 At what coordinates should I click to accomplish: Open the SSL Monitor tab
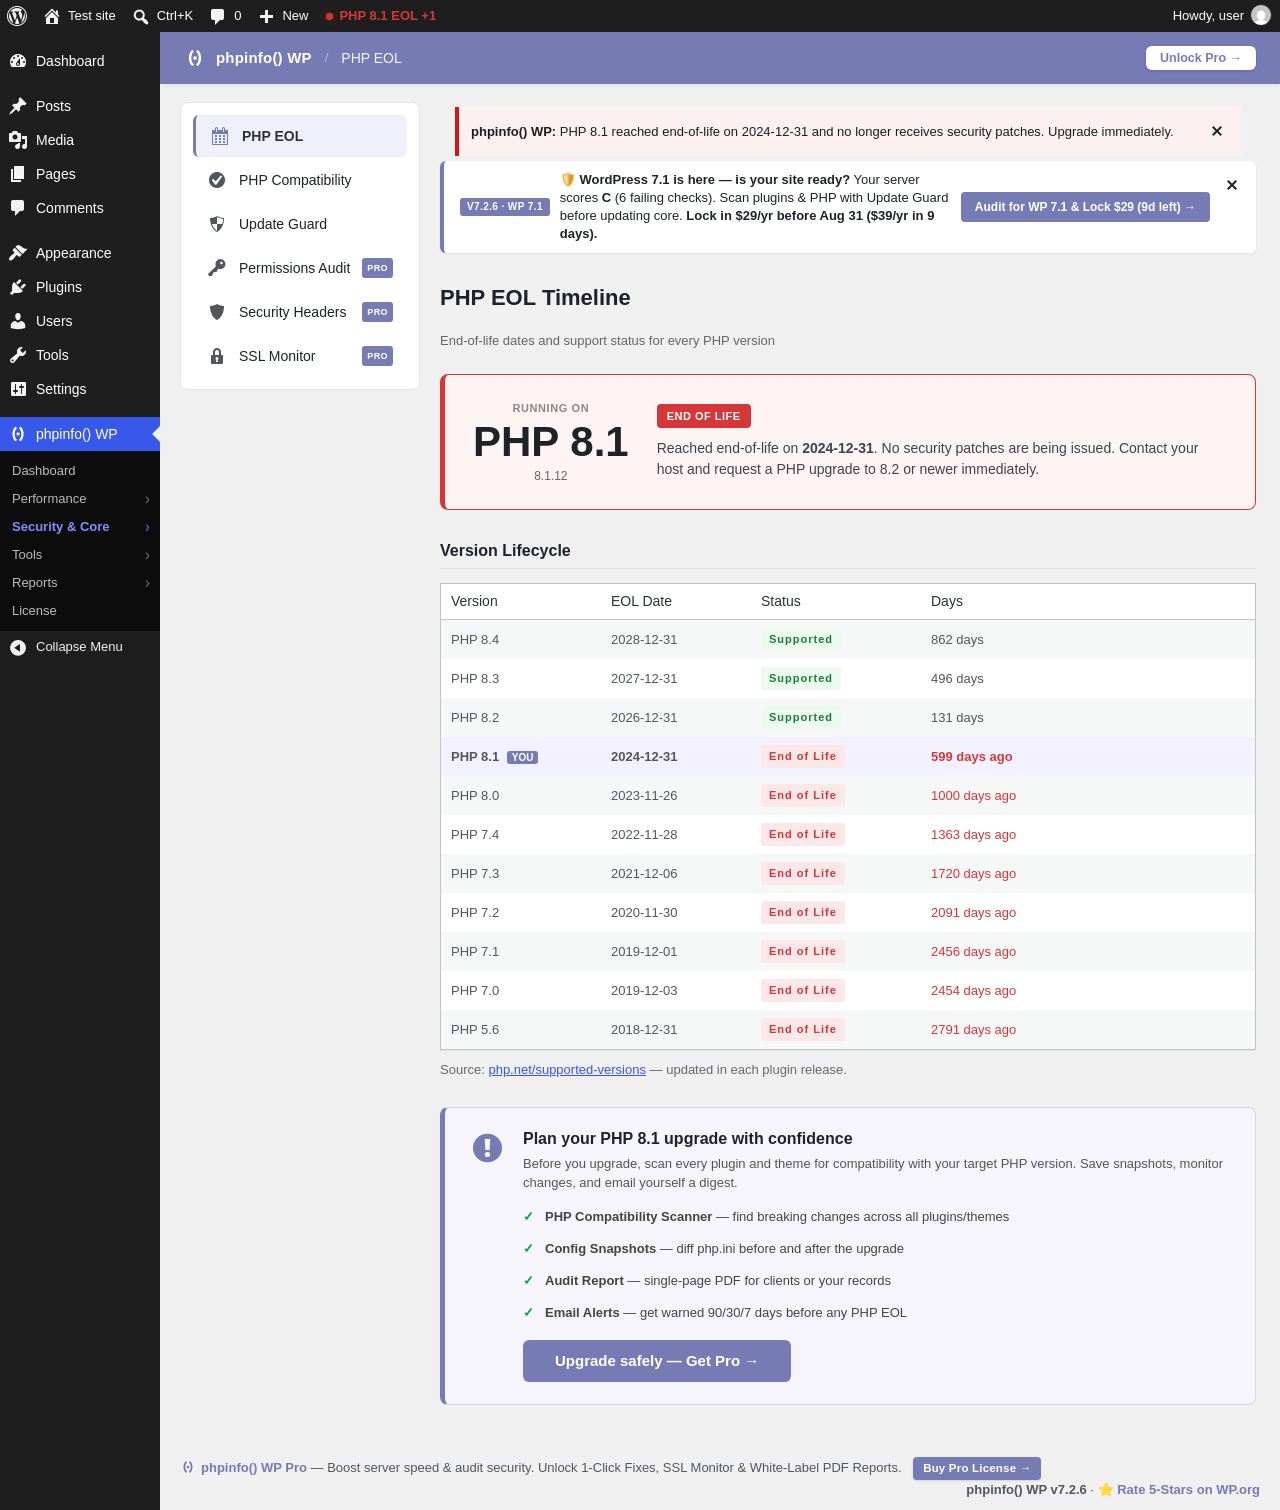(x=300, y=356)
